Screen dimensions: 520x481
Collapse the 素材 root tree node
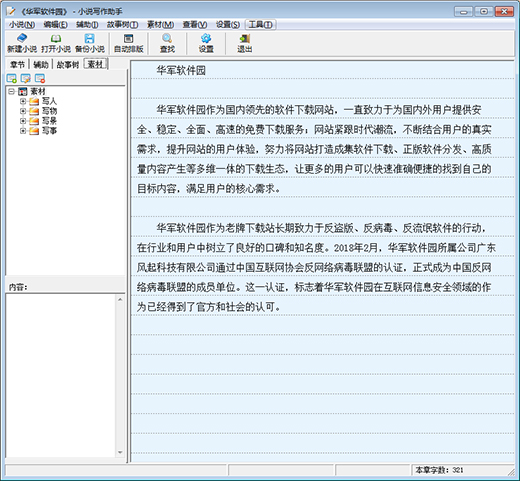(x=12, y=91)
